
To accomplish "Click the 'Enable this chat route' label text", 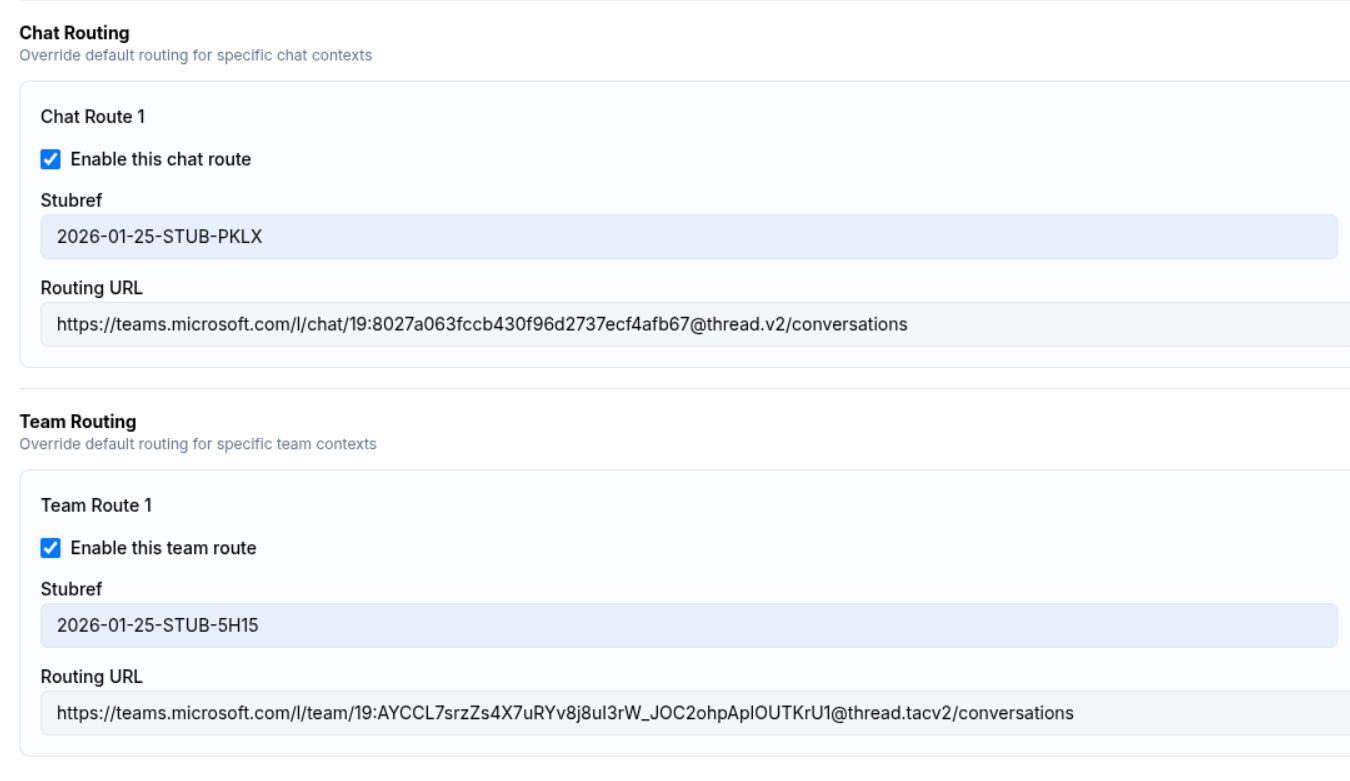I will pyautogui.click(x=160, y=159).
